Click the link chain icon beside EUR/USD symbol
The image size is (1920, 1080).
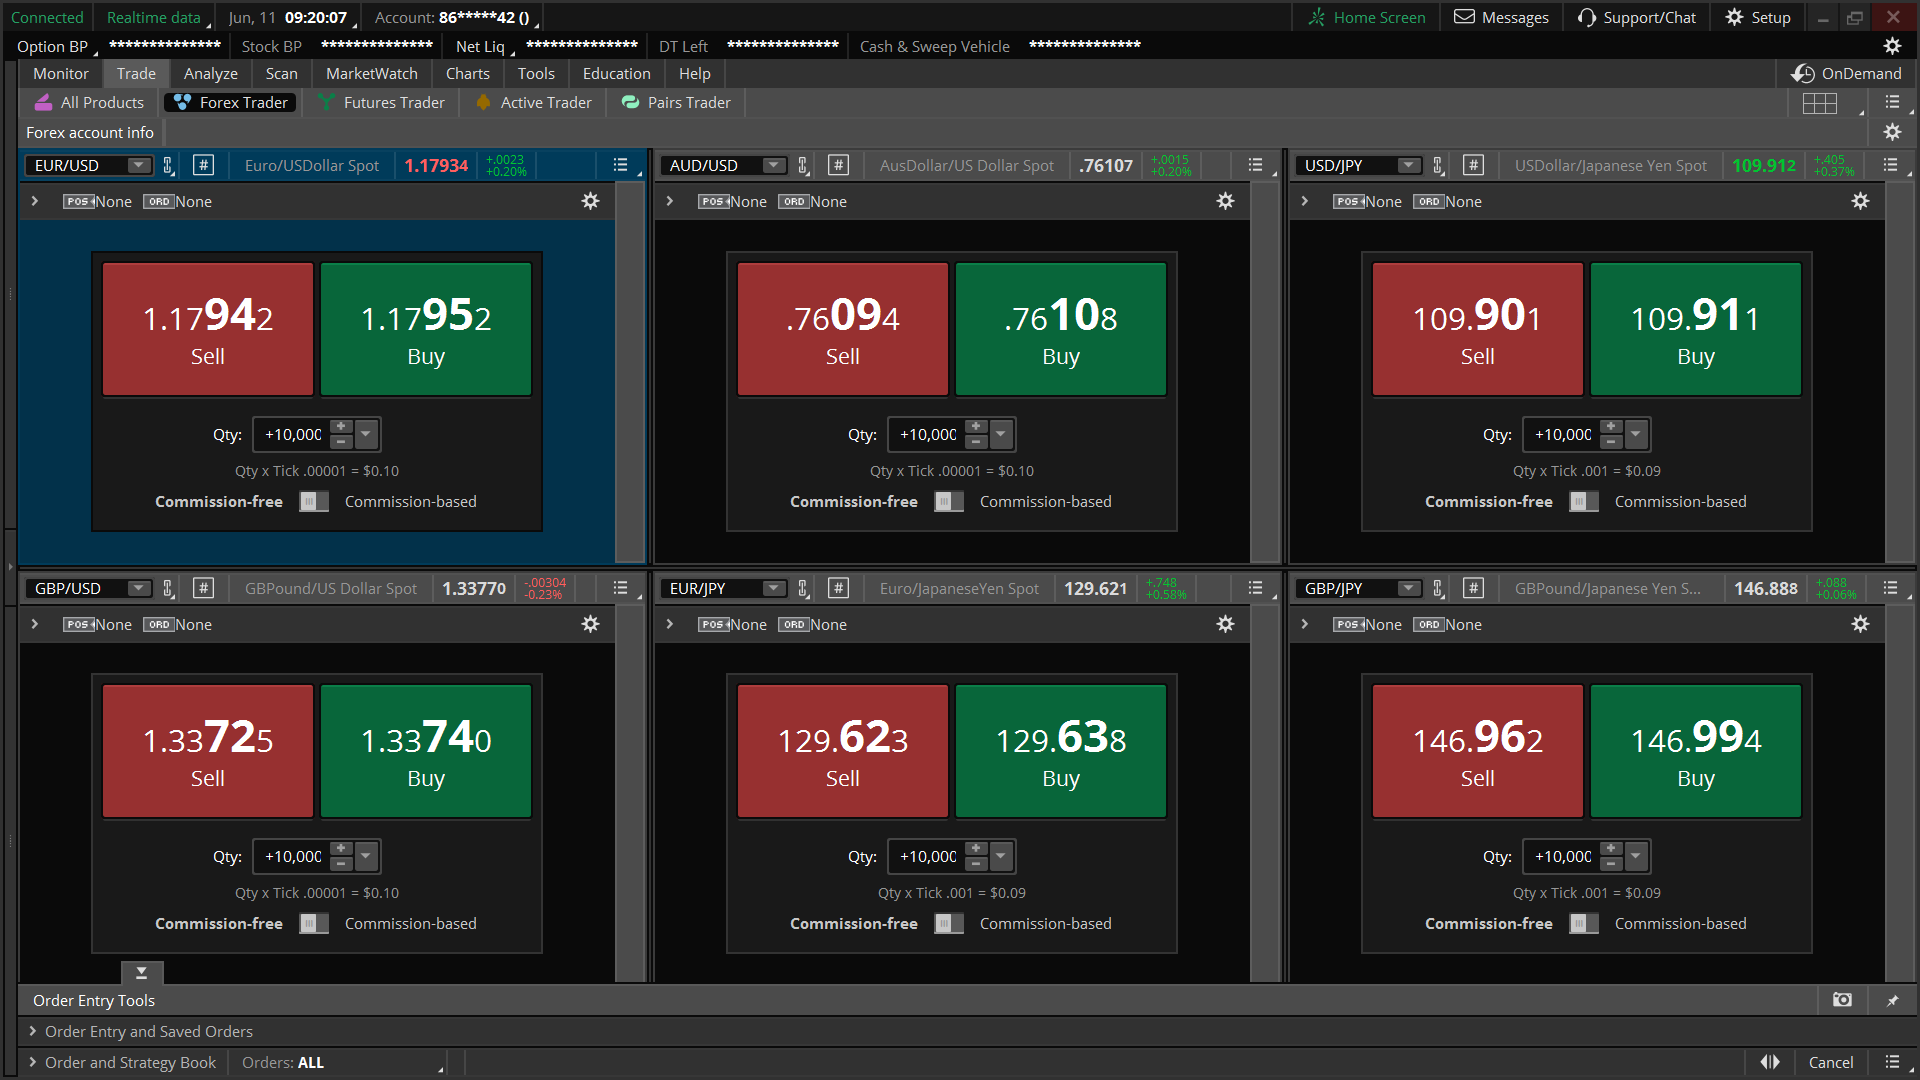tap(169, 166)
